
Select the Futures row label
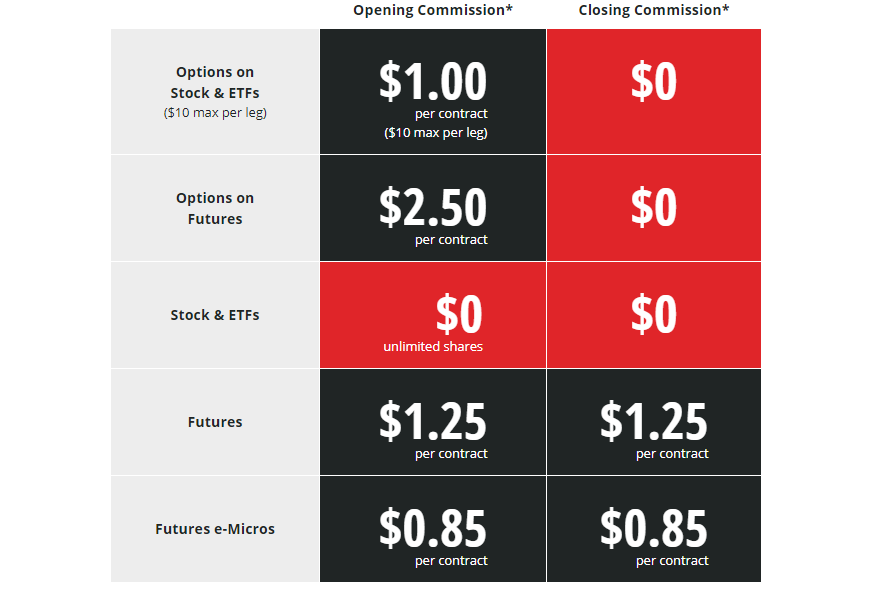[x=215, y=422]
